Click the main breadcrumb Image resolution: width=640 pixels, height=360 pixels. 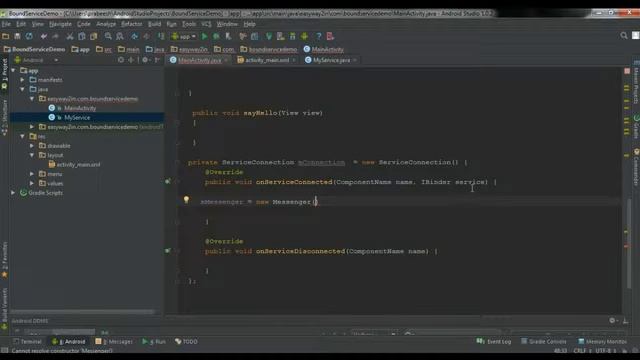[129, 49]
